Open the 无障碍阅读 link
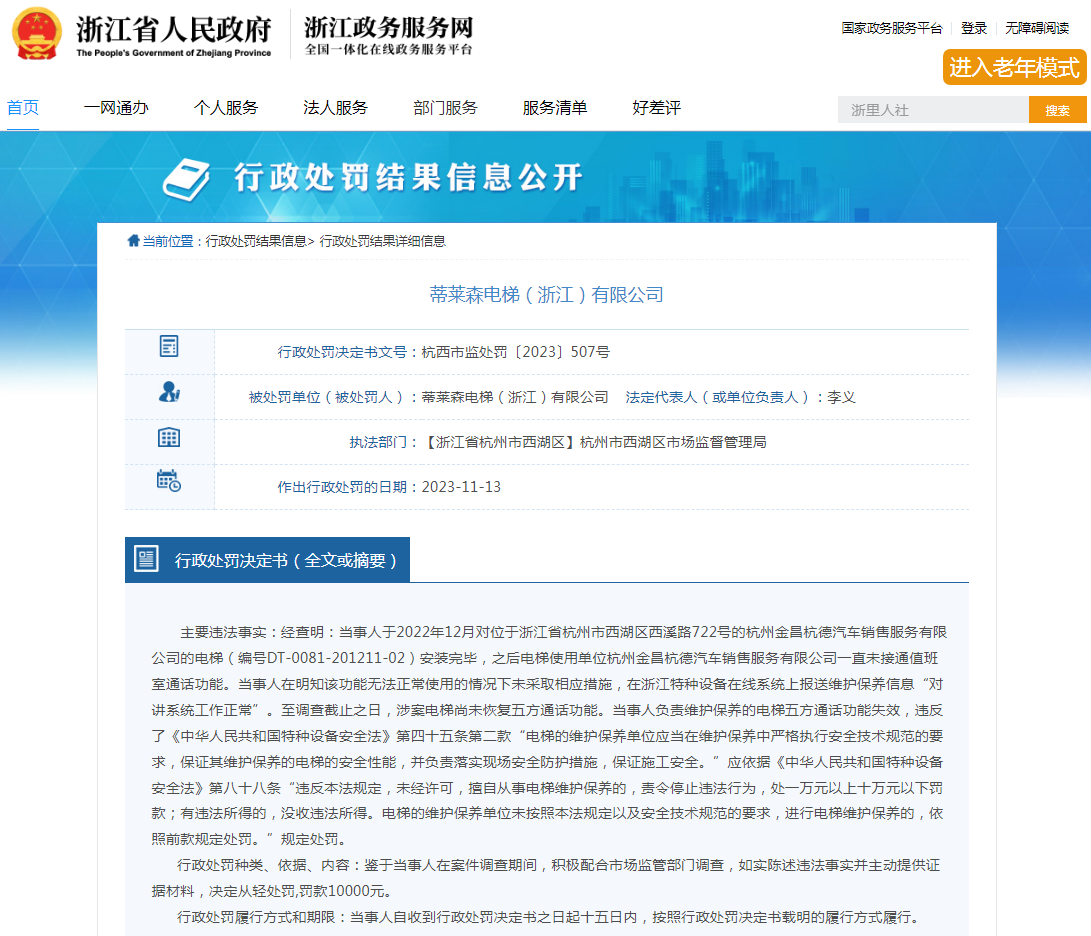The width and height of the screenshot is (1091, 936). click(x=1037, y=28)
